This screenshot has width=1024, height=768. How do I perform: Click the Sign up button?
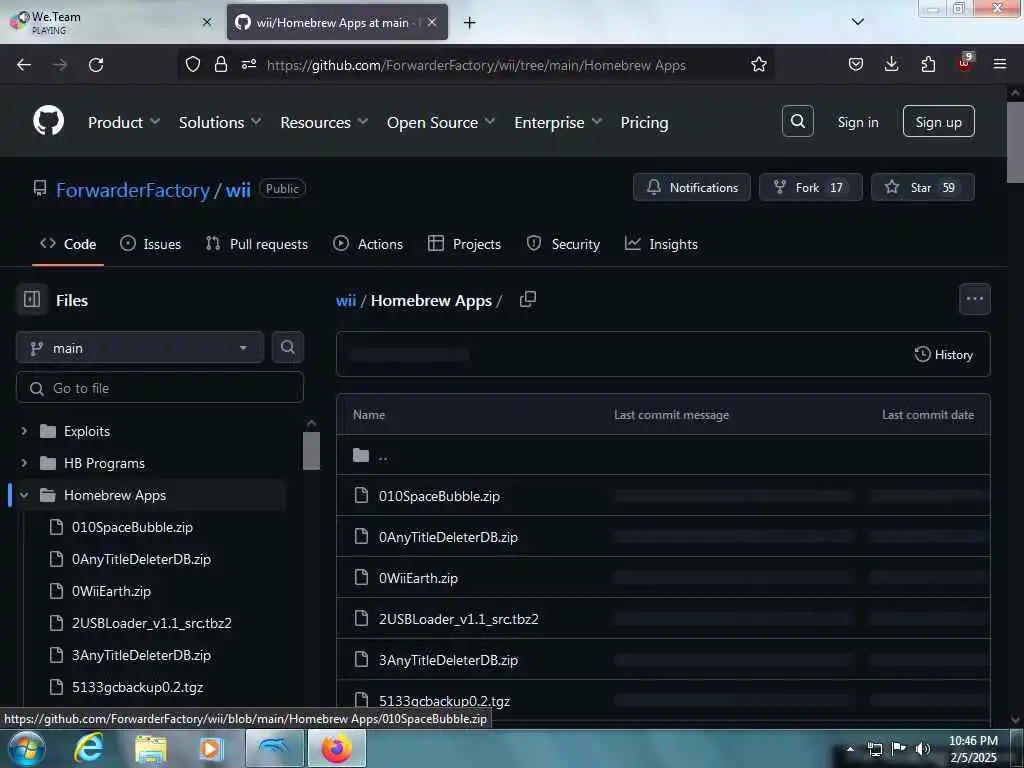coord(938,121)
